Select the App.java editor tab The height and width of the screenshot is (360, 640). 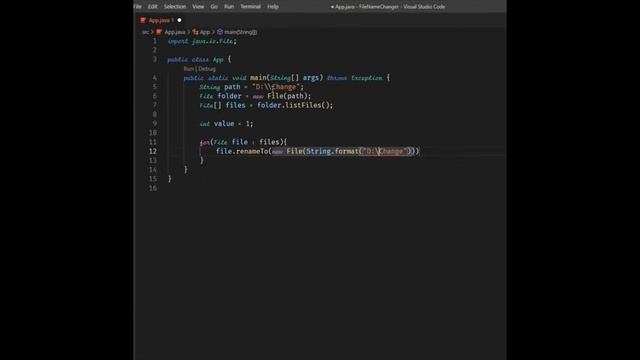click(160, 20)
